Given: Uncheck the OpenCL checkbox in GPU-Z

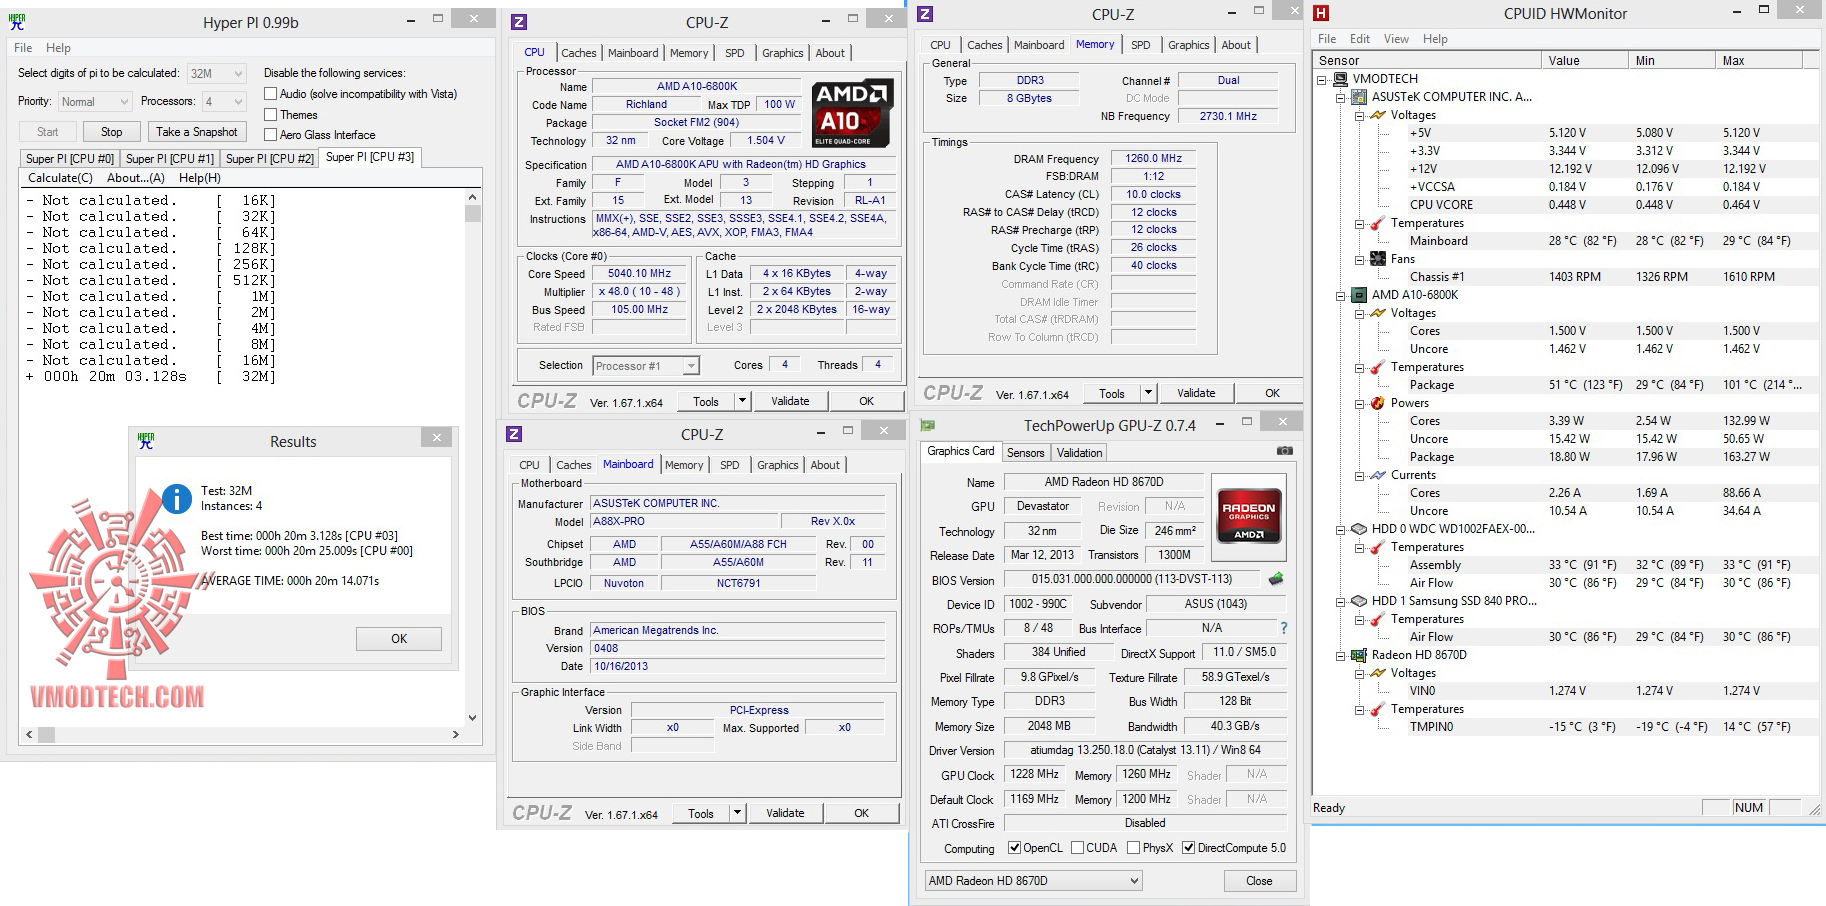Looking at the screenshot, I should tap(1014, 848).
